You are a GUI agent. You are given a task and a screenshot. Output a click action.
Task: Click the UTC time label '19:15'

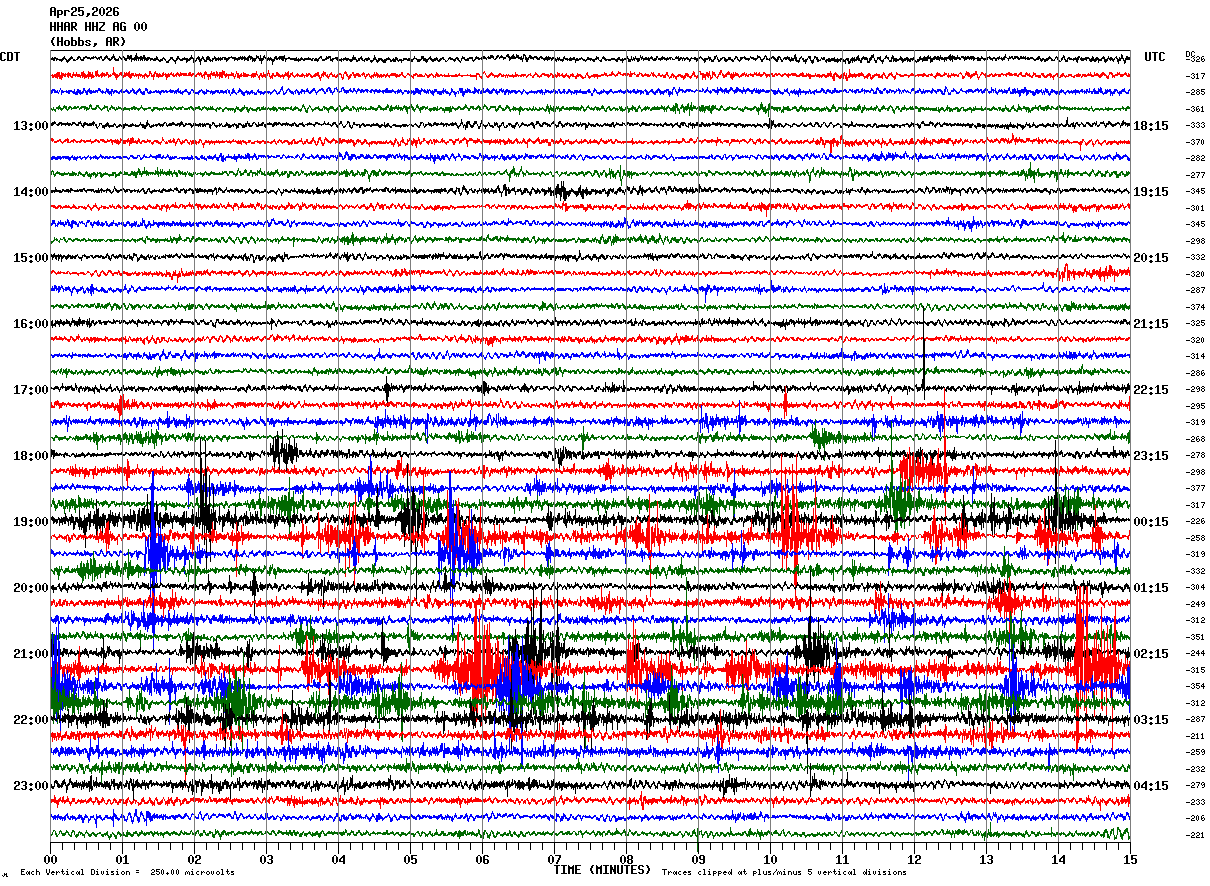coord(1151,192)
